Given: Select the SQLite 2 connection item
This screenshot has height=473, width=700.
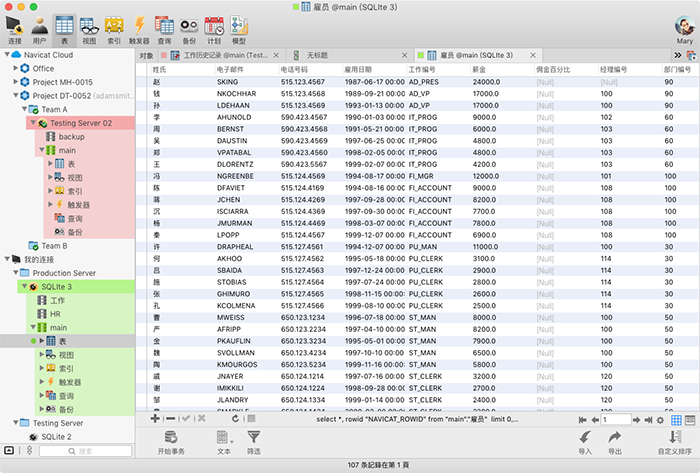Looking at the screenshot, I should (x=56, y=437).
